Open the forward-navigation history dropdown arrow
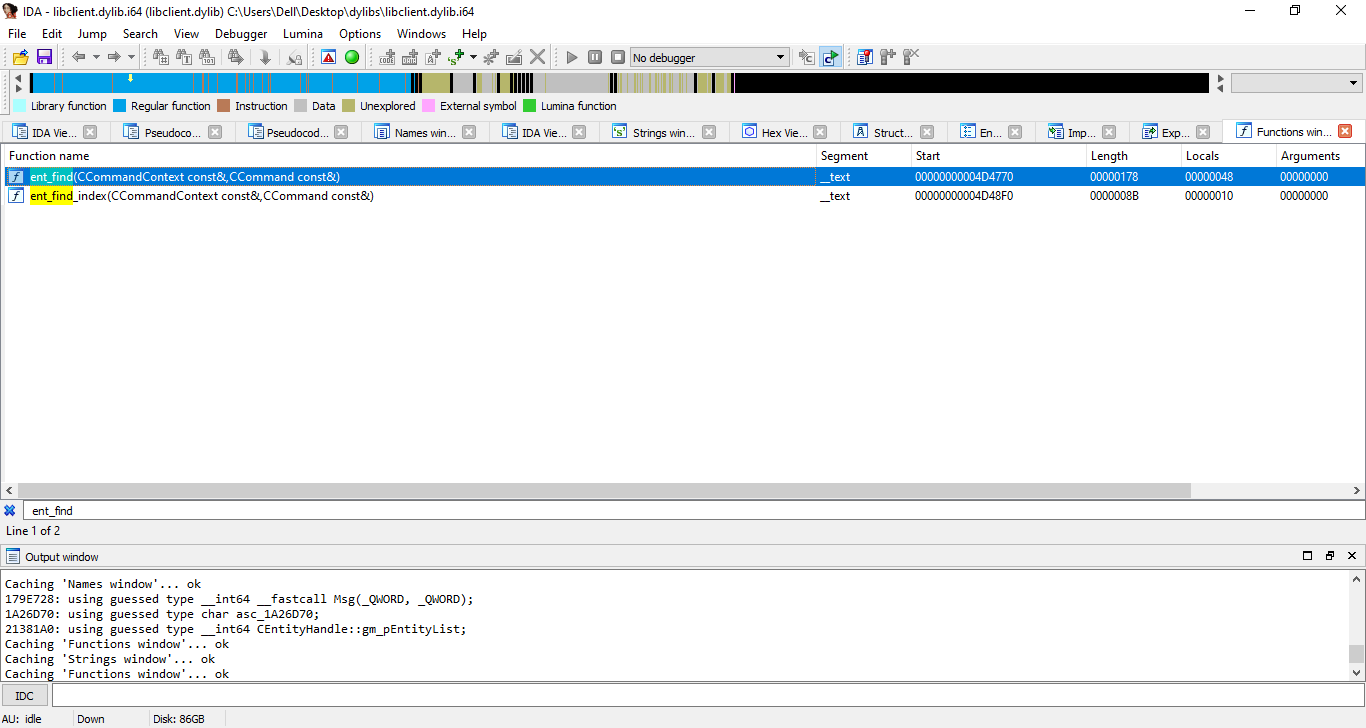The height and width of the screenshot is (728, 1366). pyautogui.click(x=131, y=57)
